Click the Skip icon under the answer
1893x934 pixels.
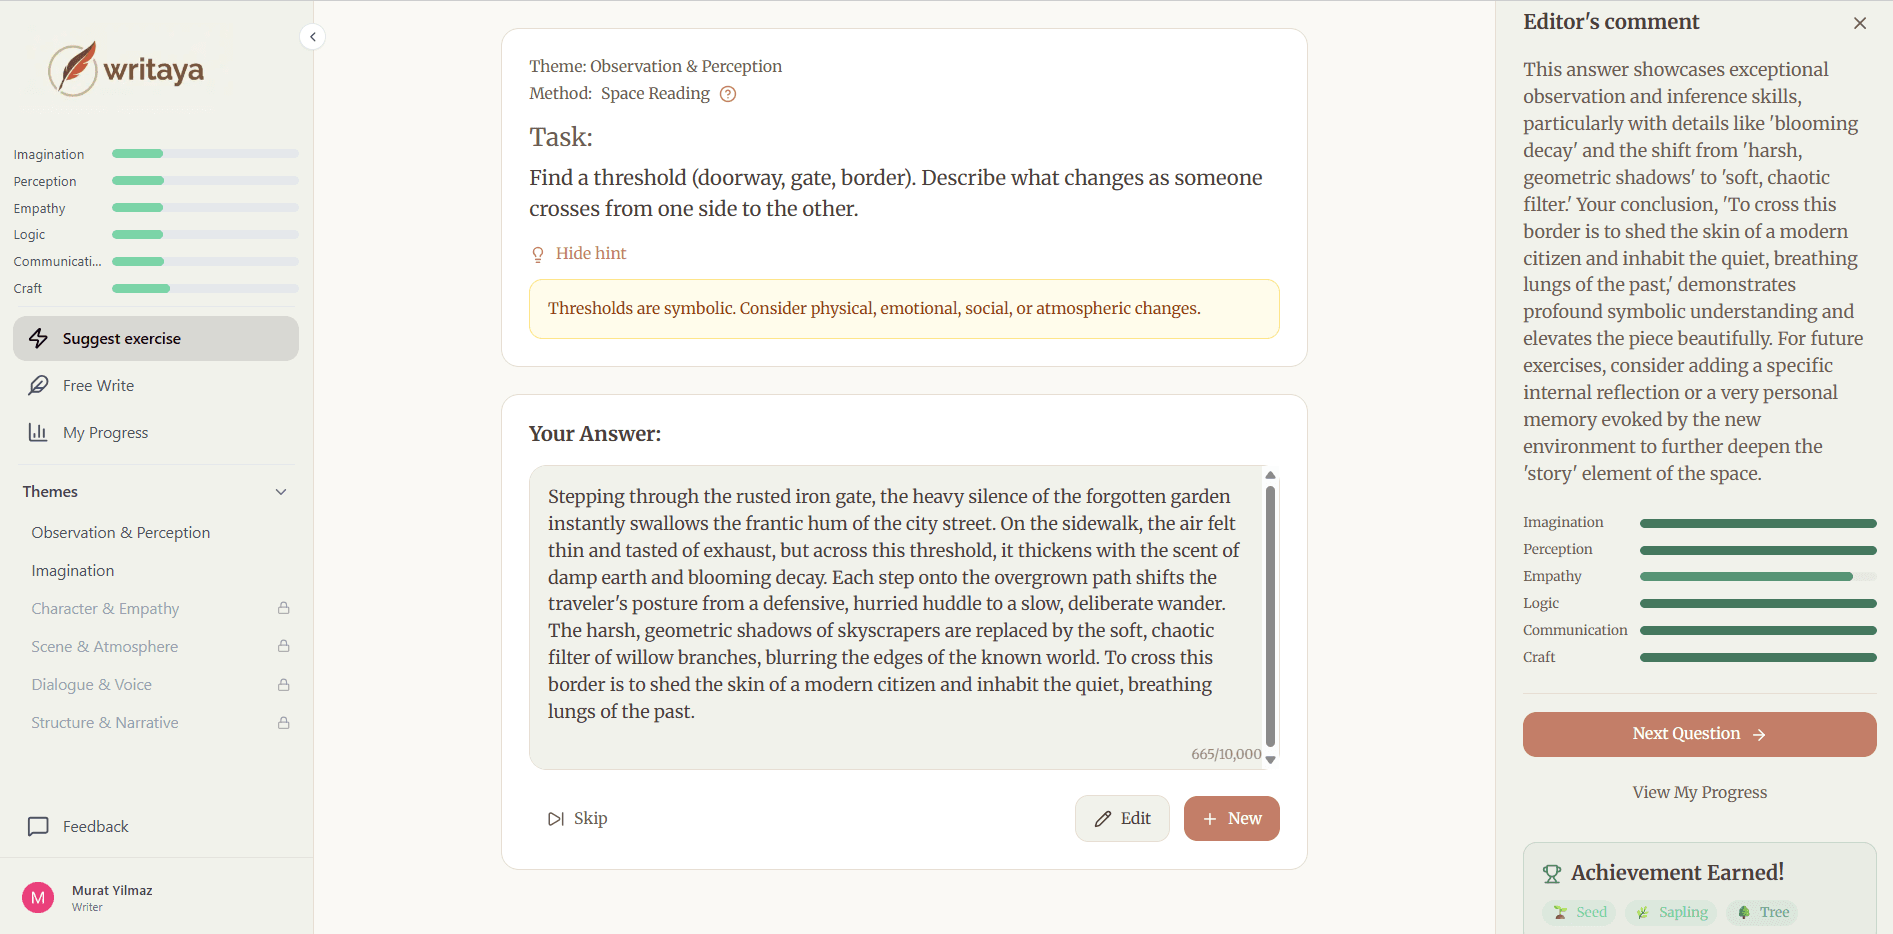click(556, 818)
